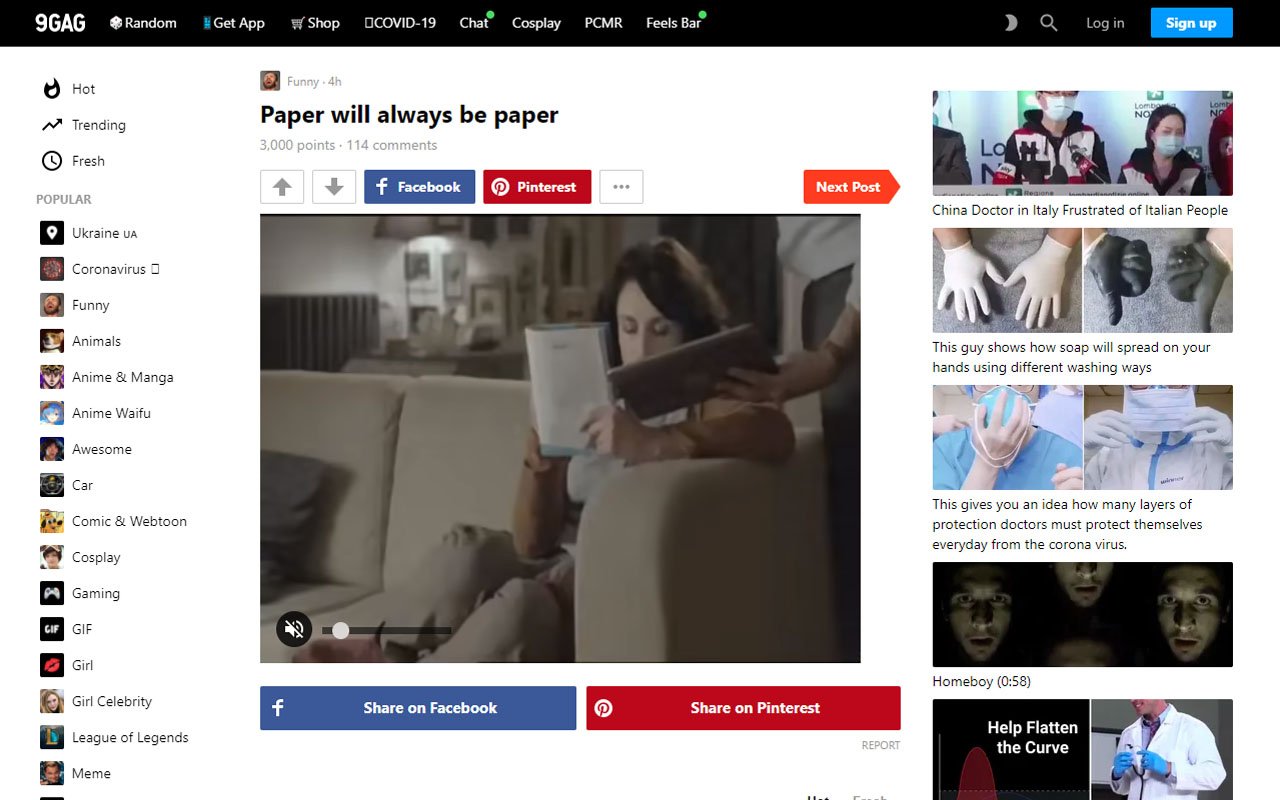Screen dimensions: 1280x800
Task: Open the Fresh clock icon section
Action: pos(50,160)
